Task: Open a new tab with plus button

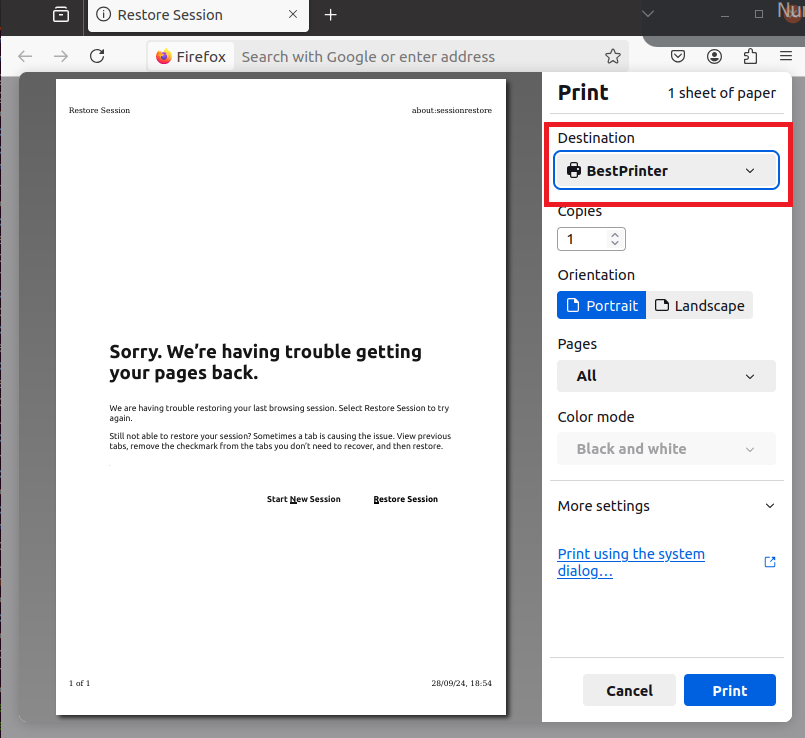Action: pyautogui.click(x=331, y=15)
